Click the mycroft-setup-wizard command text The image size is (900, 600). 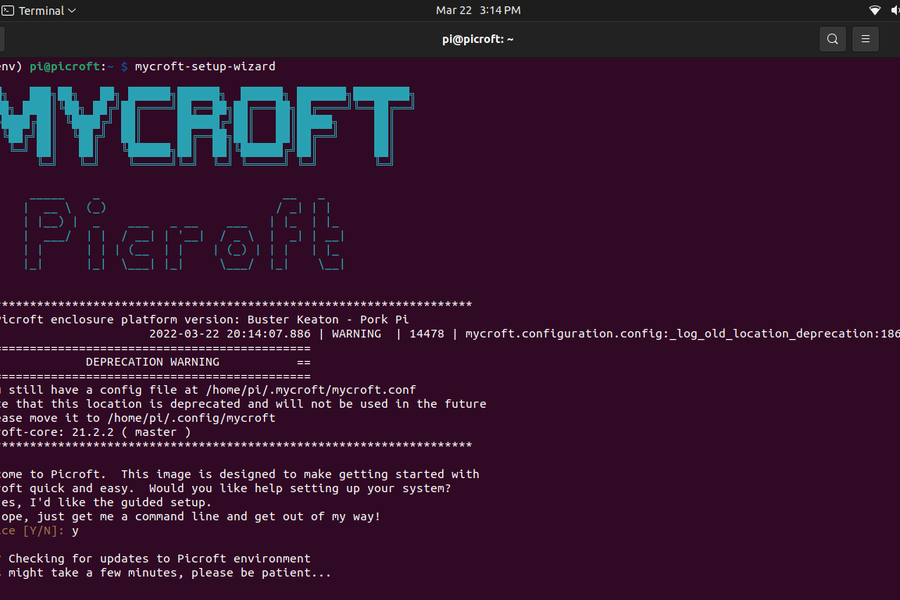(205, 67)
